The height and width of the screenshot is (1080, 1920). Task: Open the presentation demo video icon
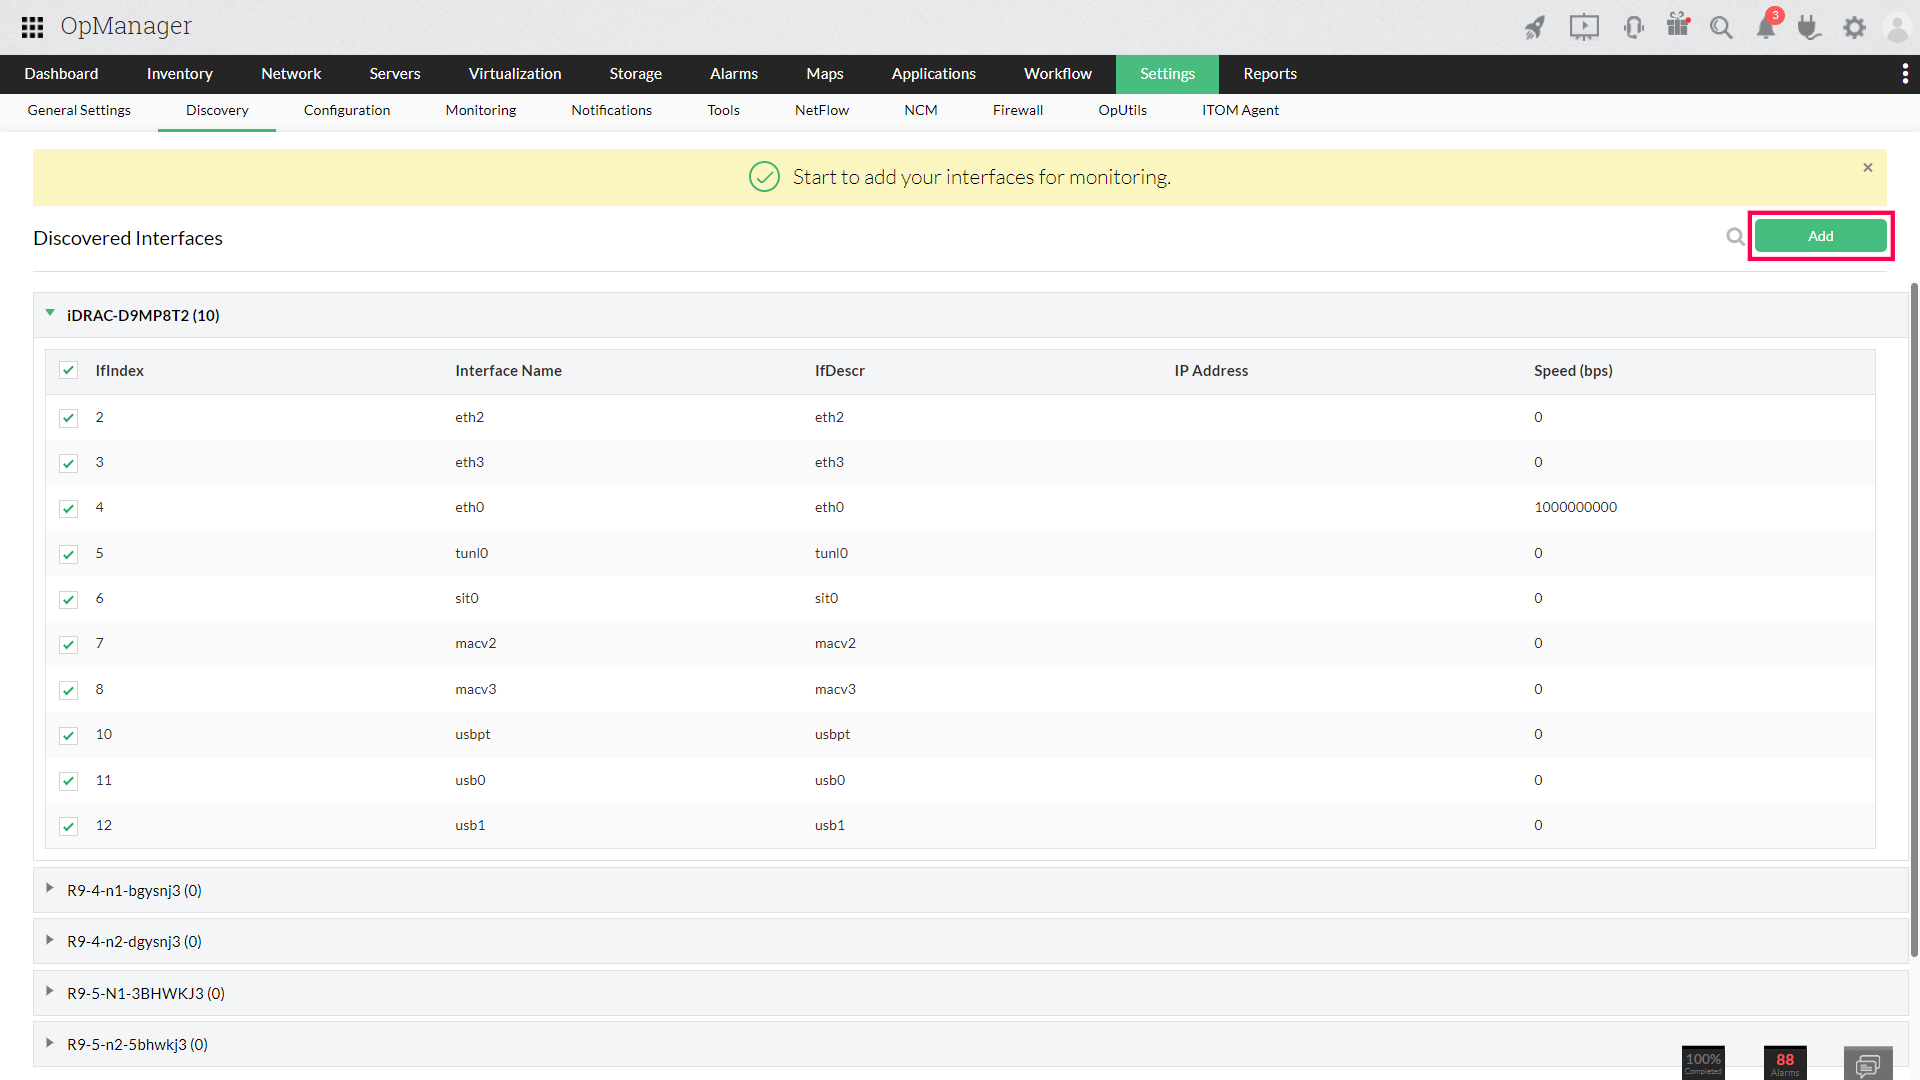tap(1584, 27)
